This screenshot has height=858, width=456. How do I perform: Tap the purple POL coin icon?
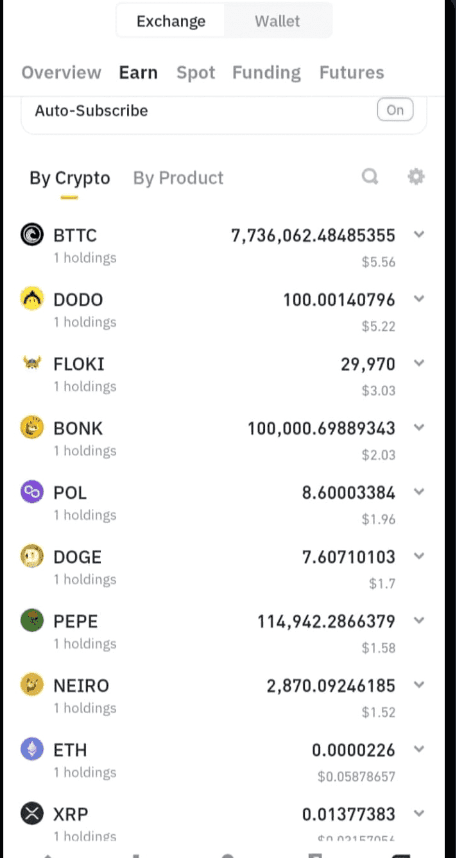coord(32,492)
